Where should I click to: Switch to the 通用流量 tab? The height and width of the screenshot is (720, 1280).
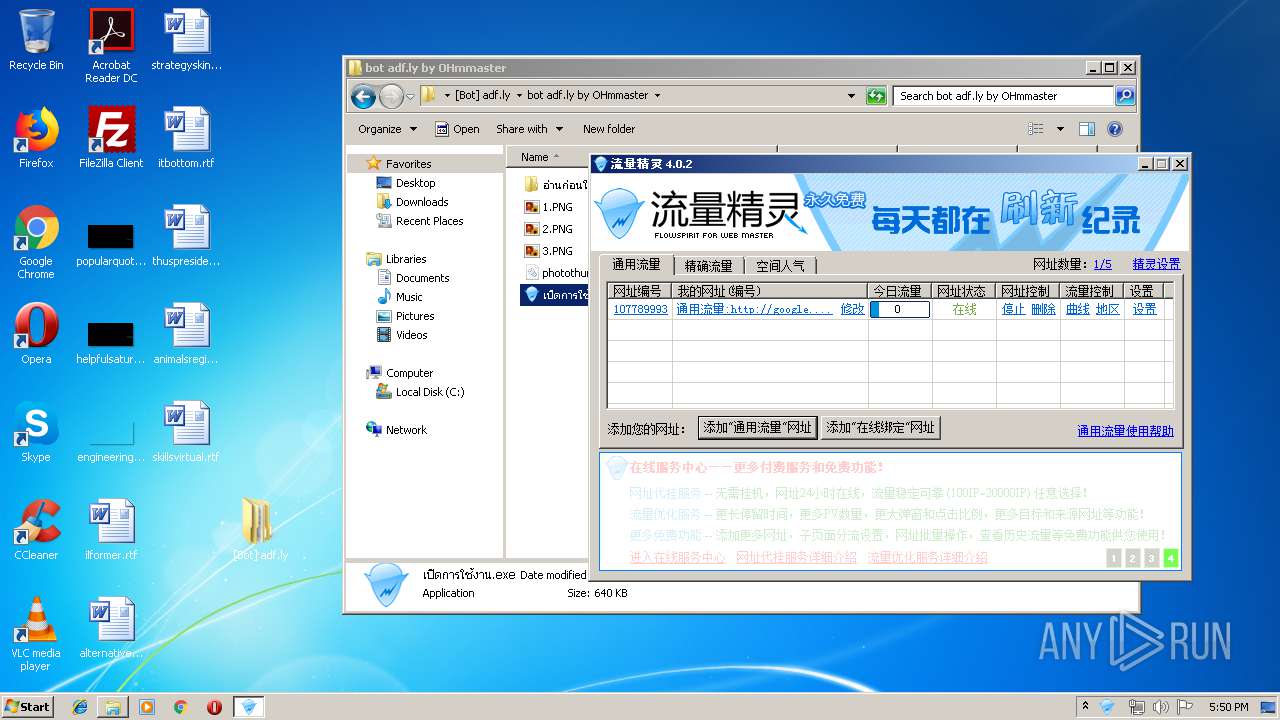coord(636,265)
